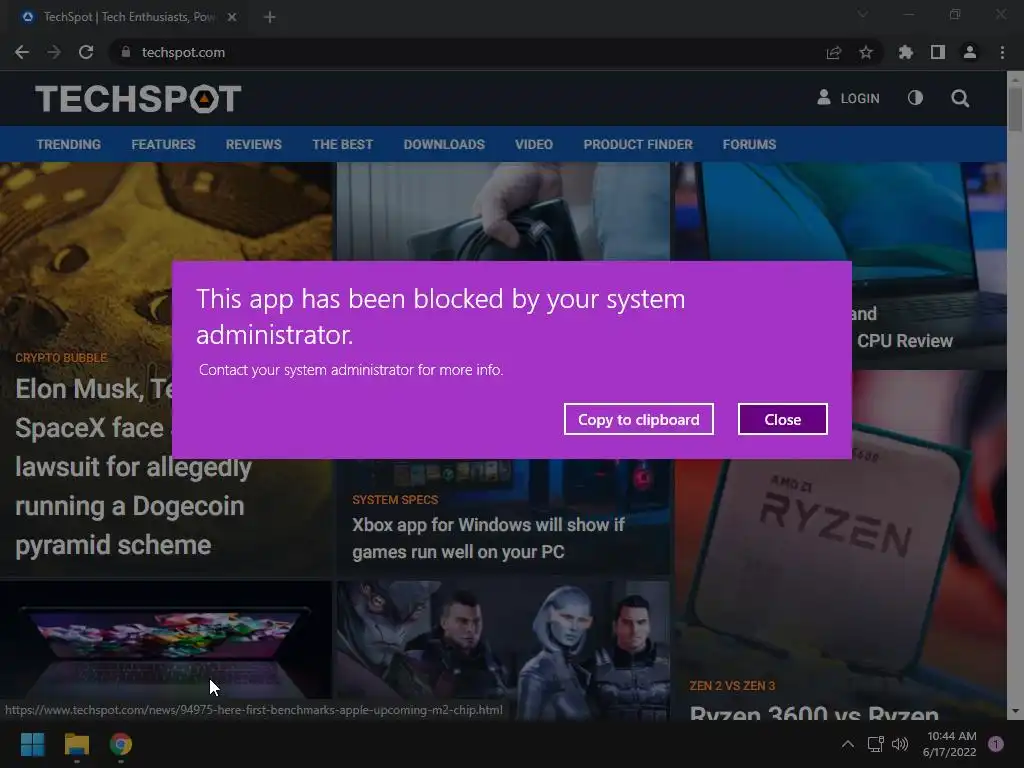Click the Chrome profile avatar icon

point(970,52)
